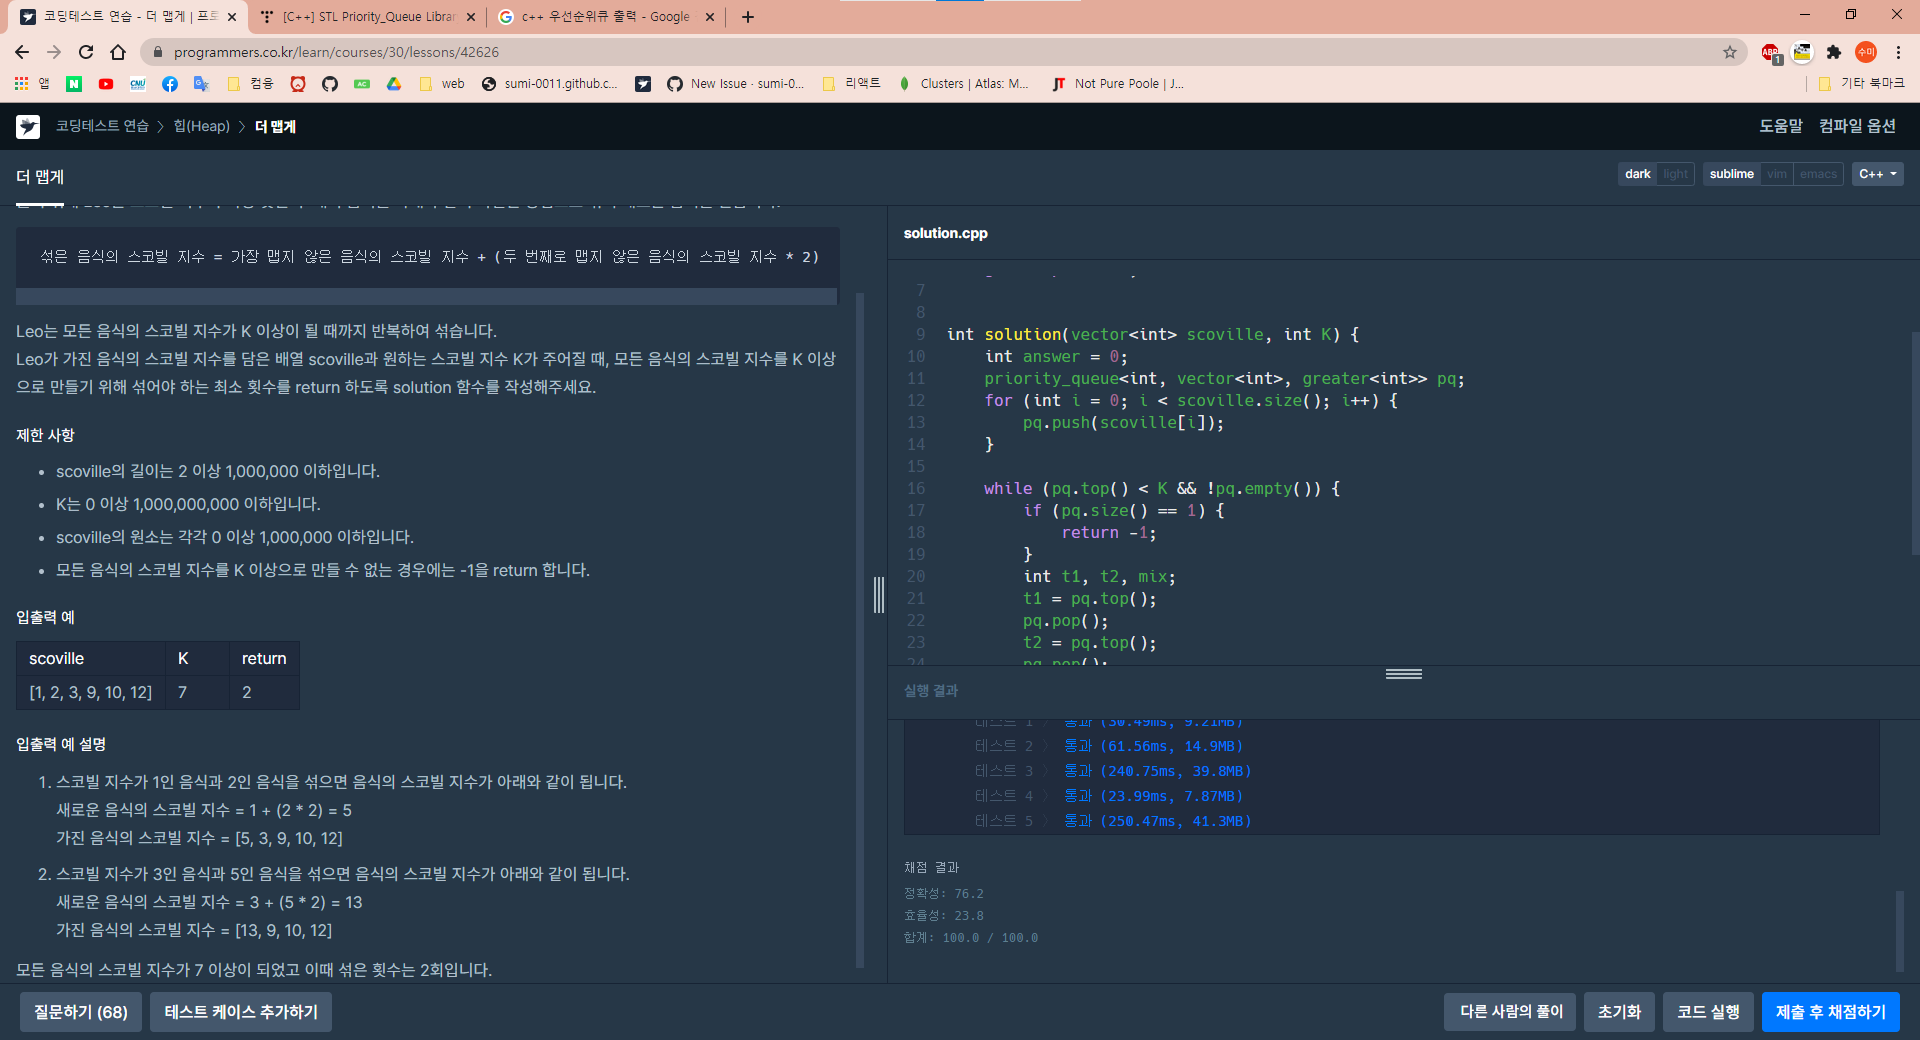Viewport: 1920px width, 1040px height.
Task: Click 코딩테스트 연습 breadcrumb link
Action: tap(102, 126)
